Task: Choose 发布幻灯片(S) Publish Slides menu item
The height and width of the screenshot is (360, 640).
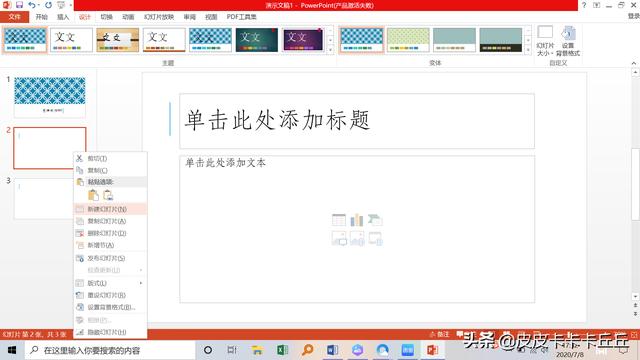Action: coord(110,258)
